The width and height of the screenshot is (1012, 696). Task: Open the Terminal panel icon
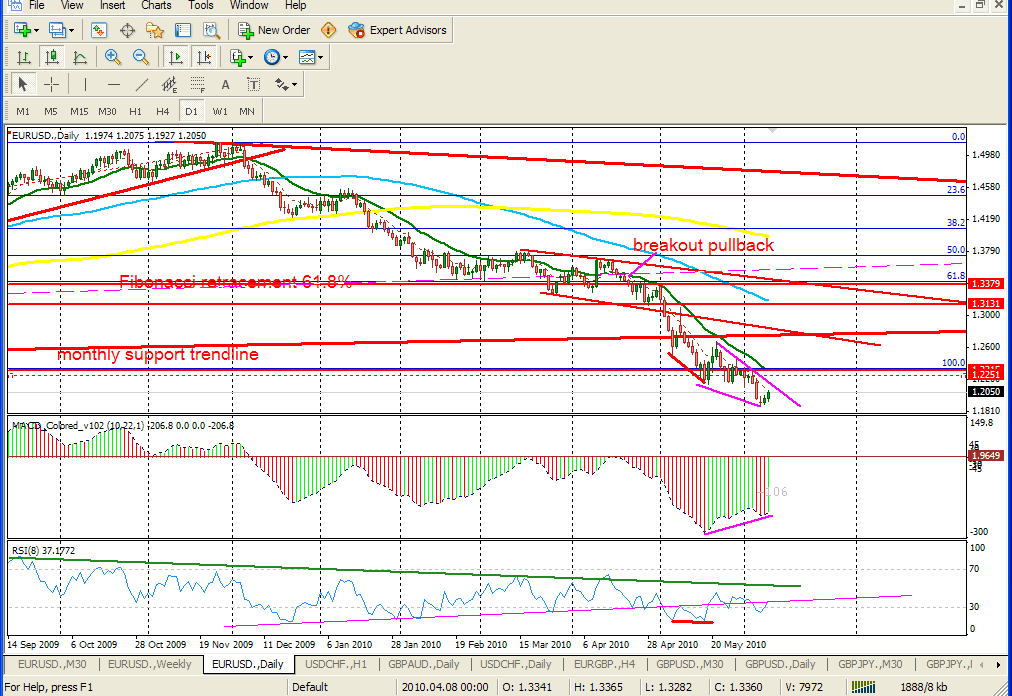click(x=183, y=30)
